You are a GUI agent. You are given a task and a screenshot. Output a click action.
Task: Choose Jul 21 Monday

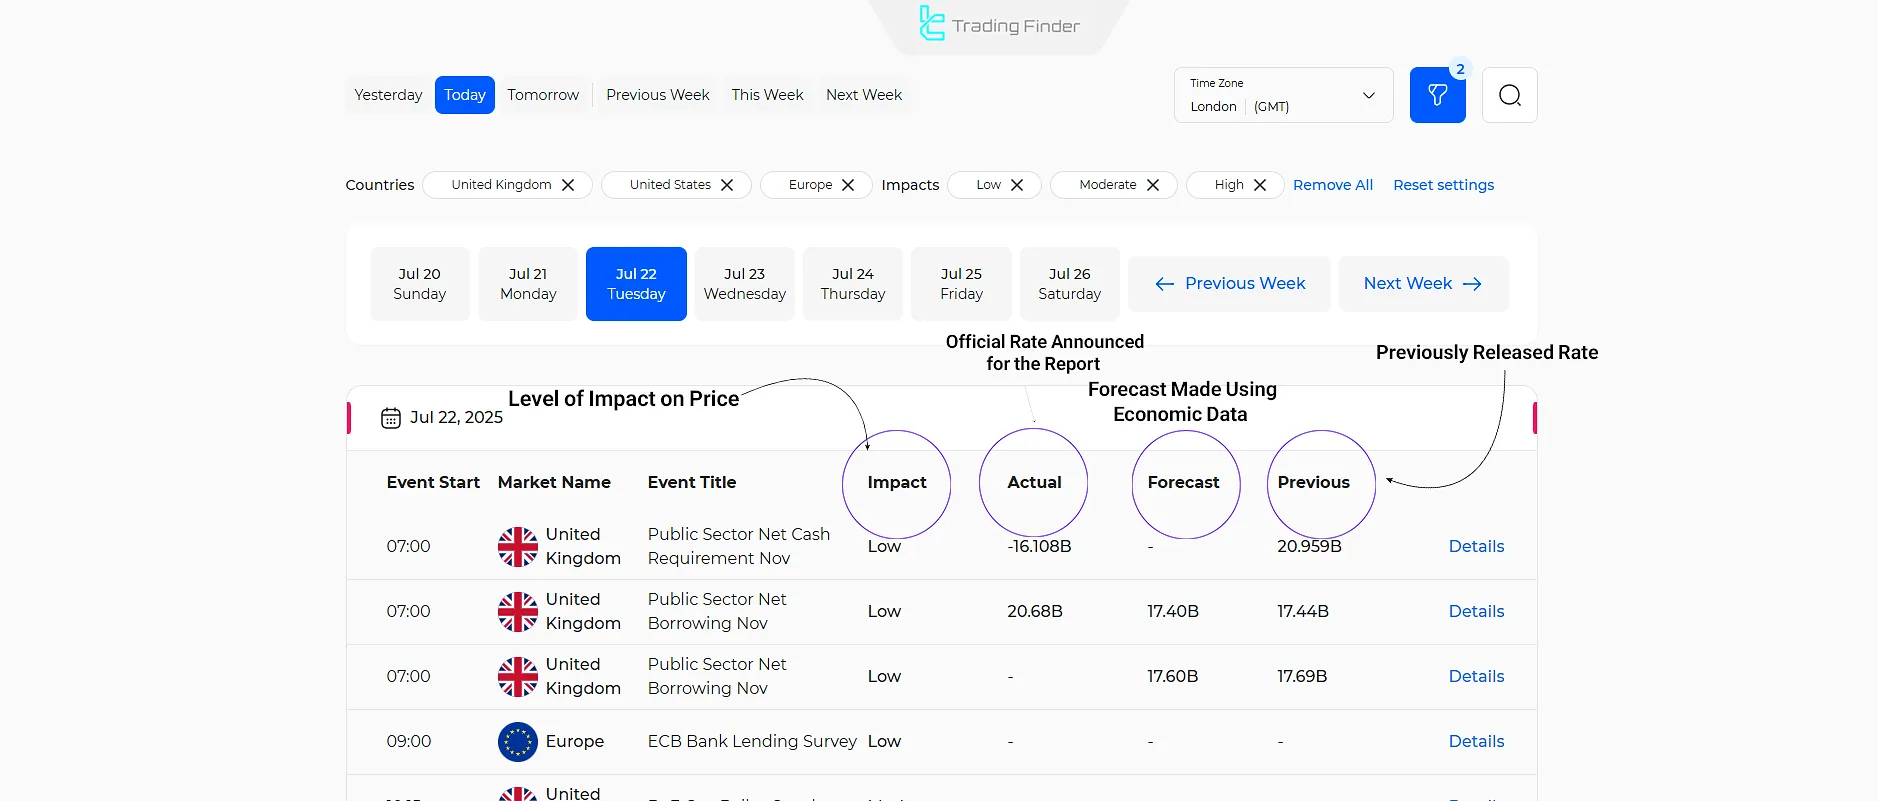528,284
